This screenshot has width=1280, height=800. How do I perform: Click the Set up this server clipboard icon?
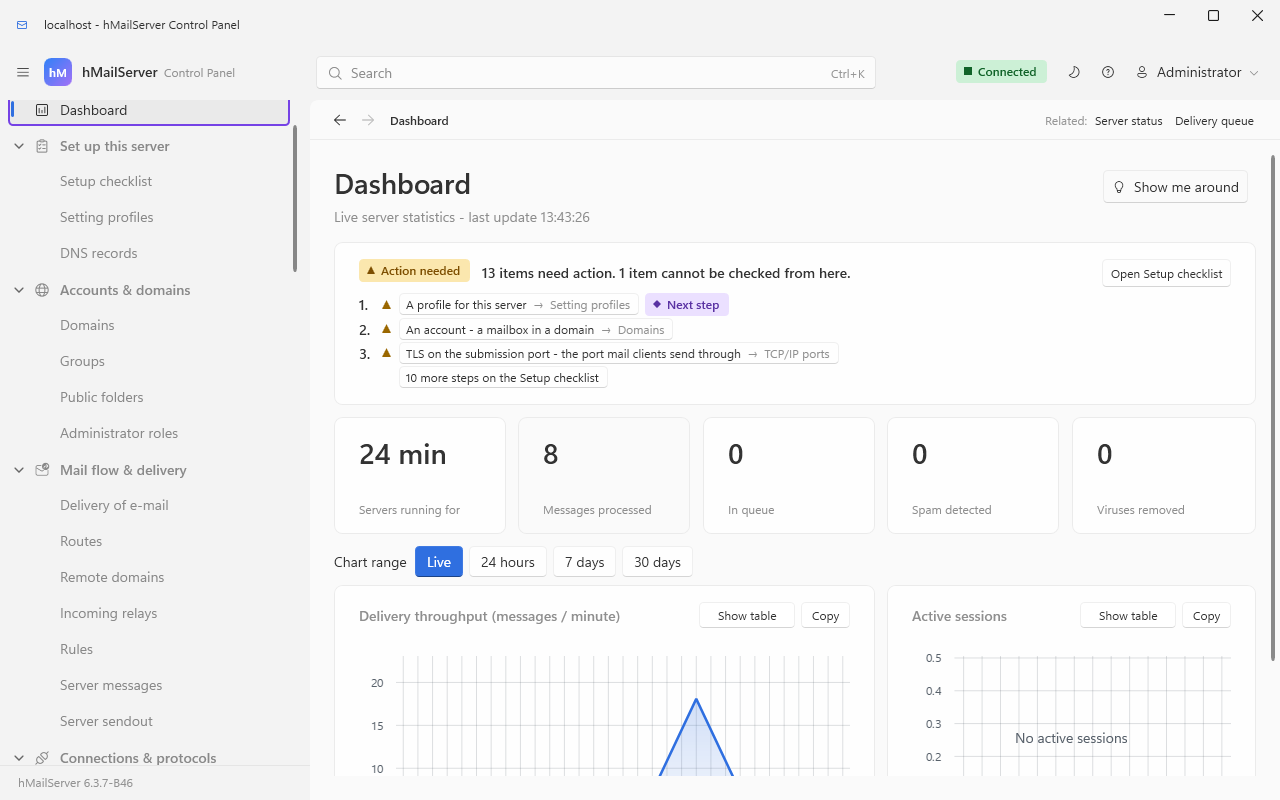coord(42,146)
